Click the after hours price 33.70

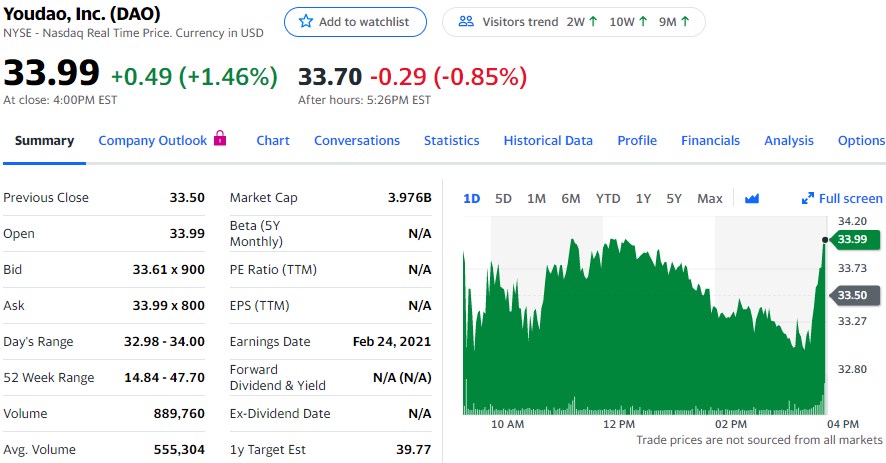tap(330, 77)
